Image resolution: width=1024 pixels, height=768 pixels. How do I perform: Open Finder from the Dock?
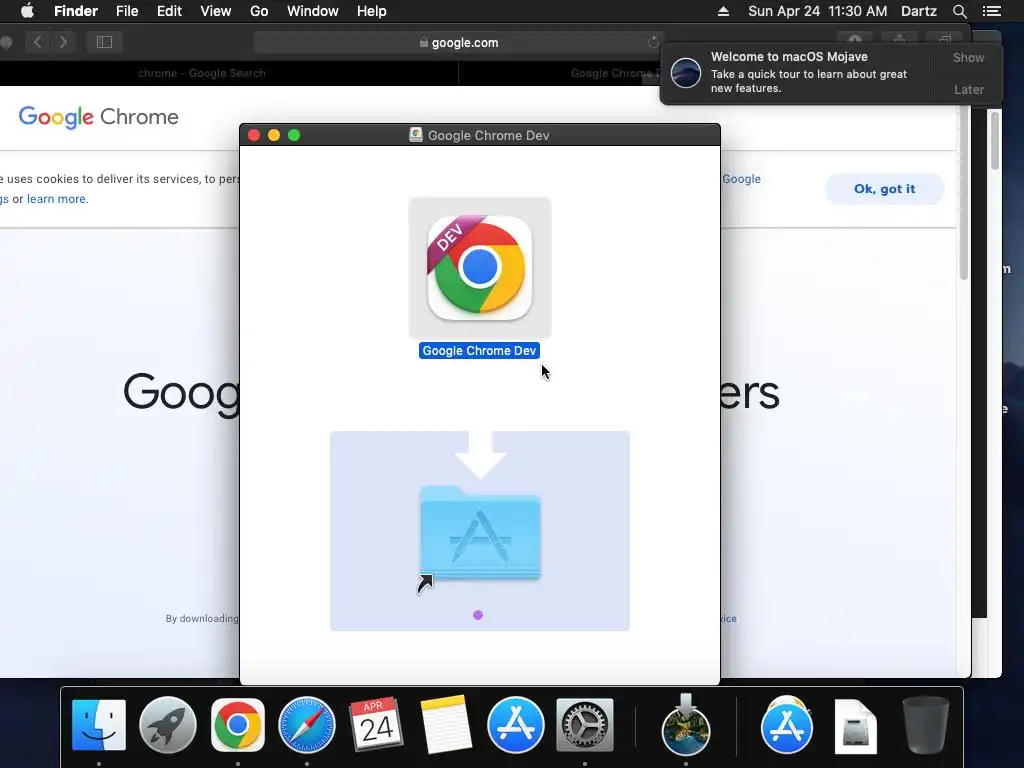[99, 725]
